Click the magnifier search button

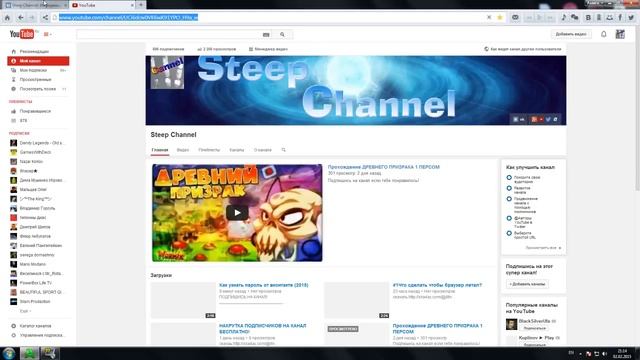pos(282,35)
